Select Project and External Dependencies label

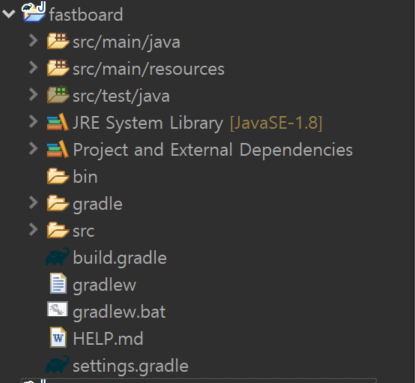(213, 150)
